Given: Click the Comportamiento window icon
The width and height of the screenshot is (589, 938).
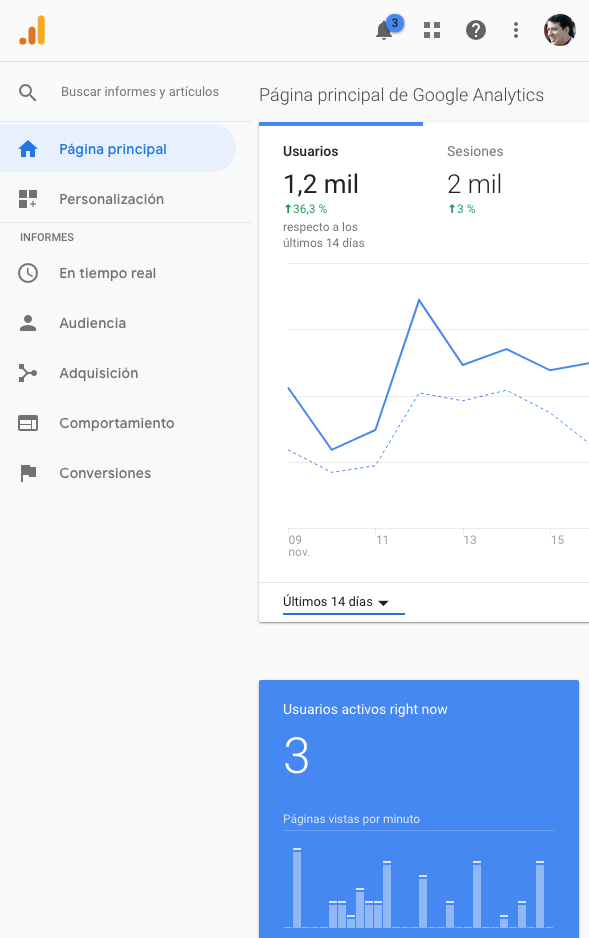Looking at the screenshot, I should 28,423.
